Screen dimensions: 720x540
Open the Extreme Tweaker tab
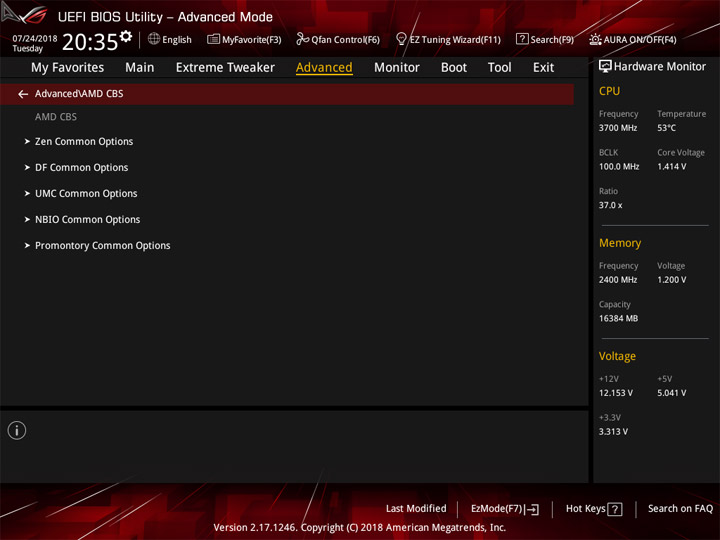(x=225, y=68)
